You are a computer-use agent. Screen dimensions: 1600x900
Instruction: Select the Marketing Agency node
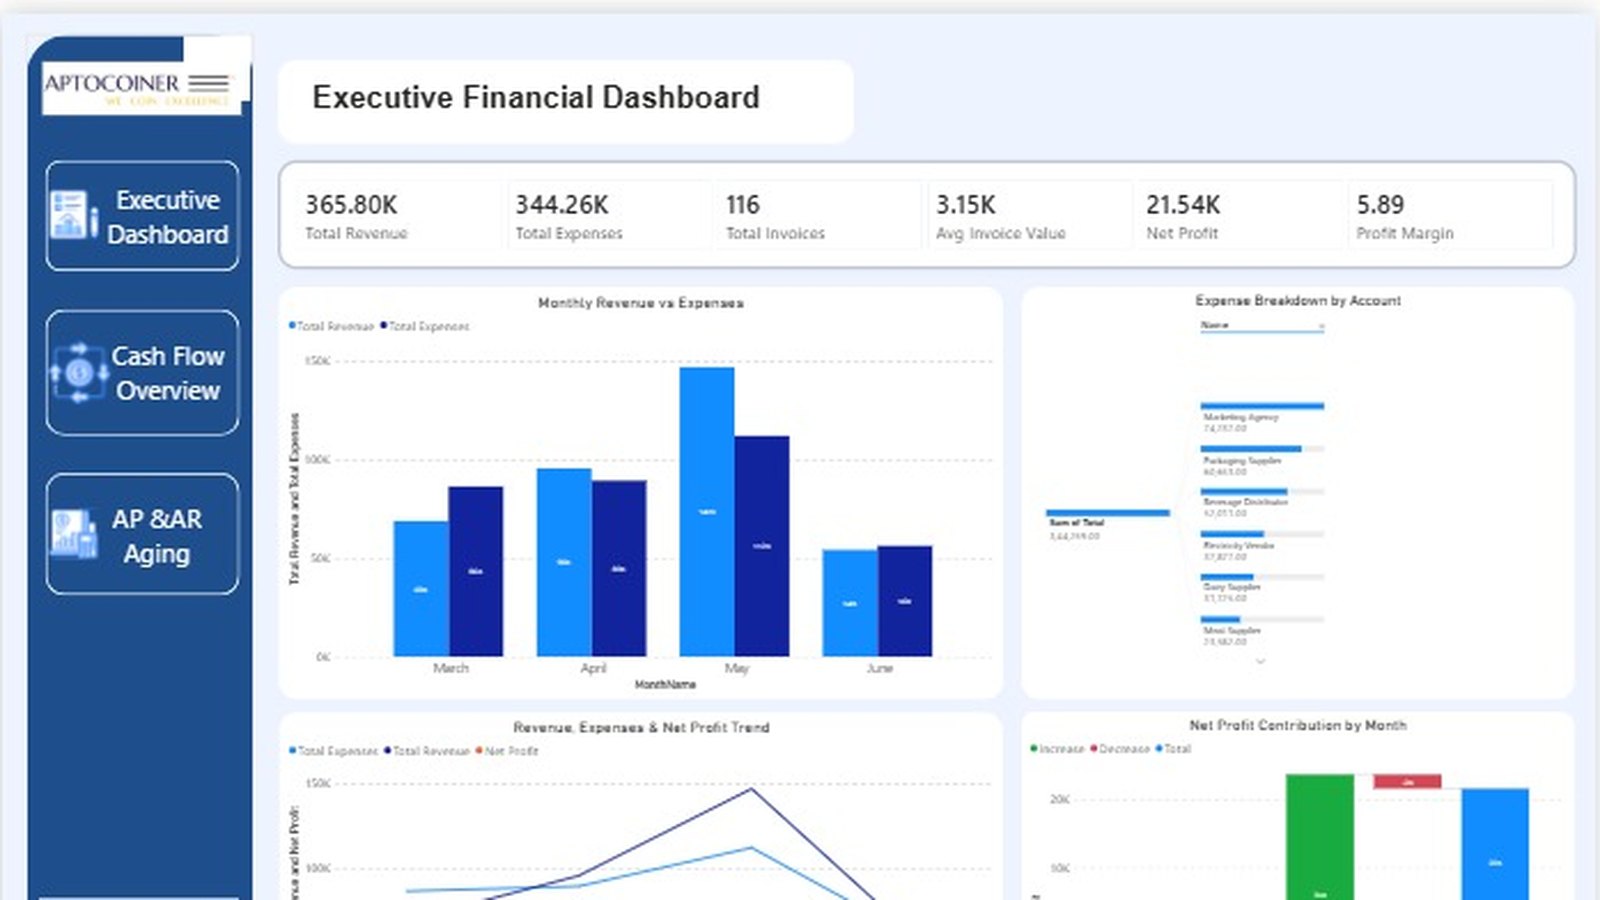pyautogui.click(x=1262, y=418)
